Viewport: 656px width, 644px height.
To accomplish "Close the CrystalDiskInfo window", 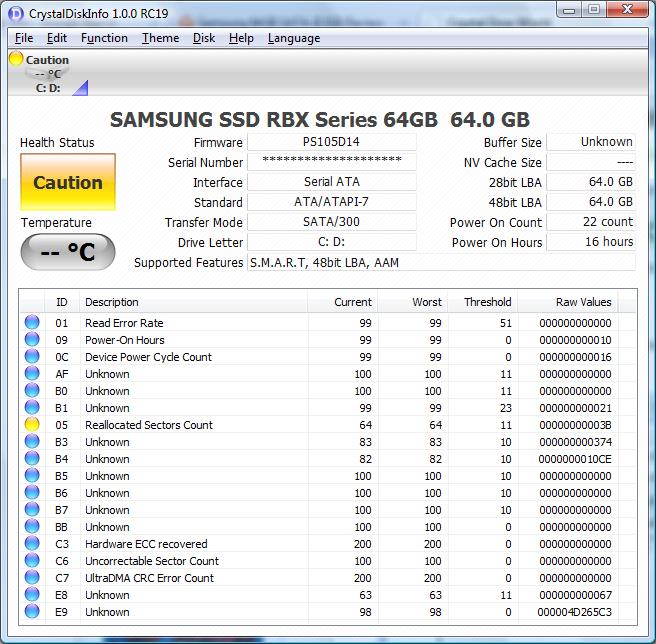I will coord(627,10).
